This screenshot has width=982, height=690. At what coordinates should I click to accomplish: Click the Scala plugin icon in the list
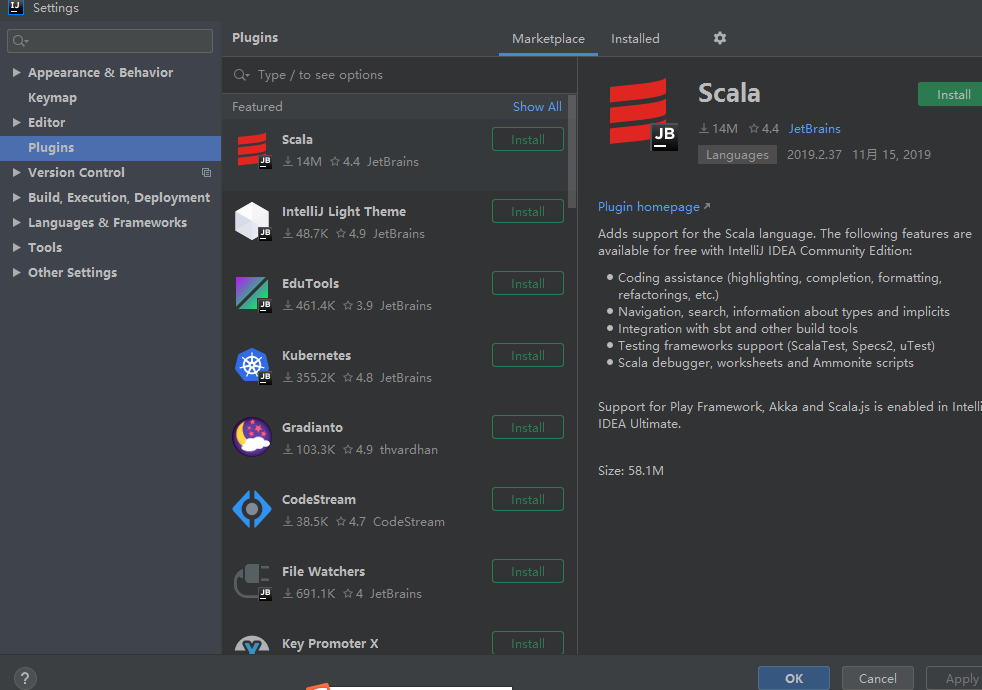pos(252,150)
